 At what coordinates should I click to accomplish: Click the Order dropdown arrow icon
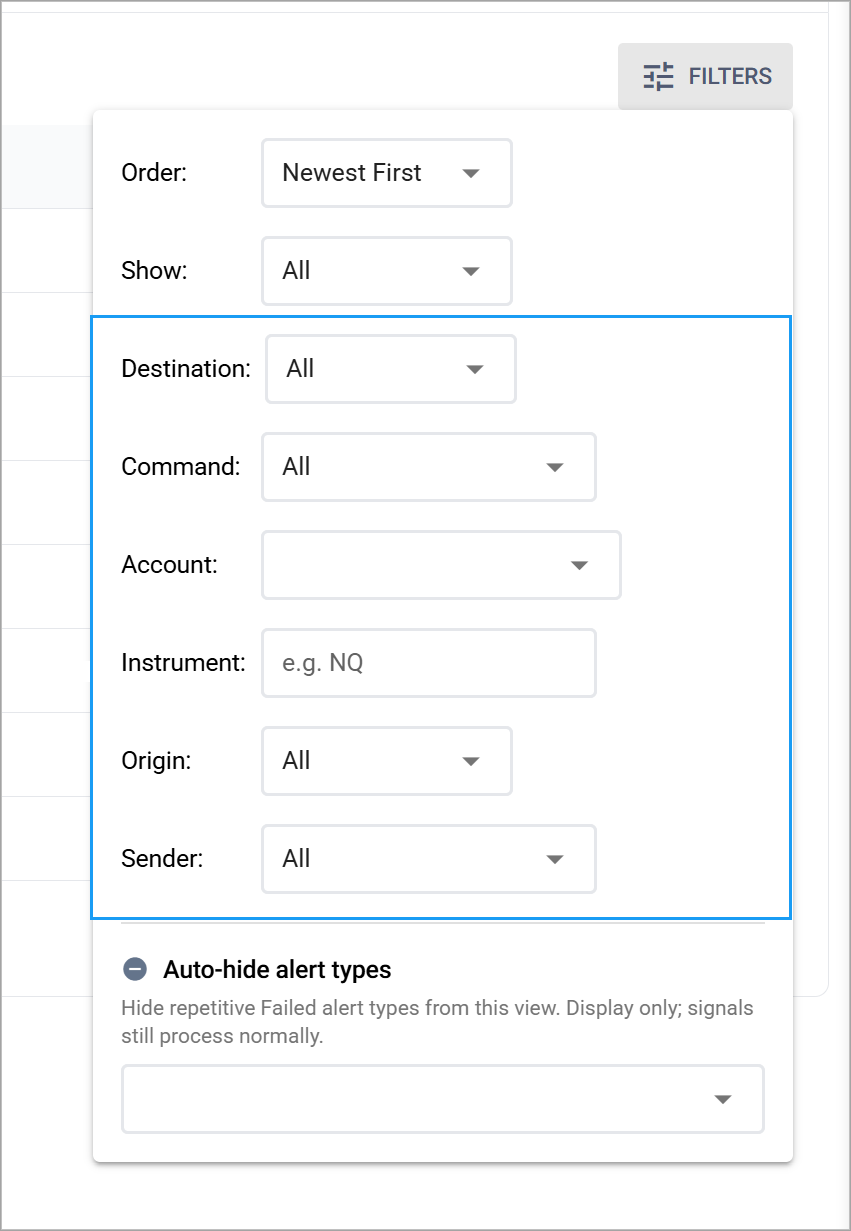pyautogui.click(x=471, y=173)
